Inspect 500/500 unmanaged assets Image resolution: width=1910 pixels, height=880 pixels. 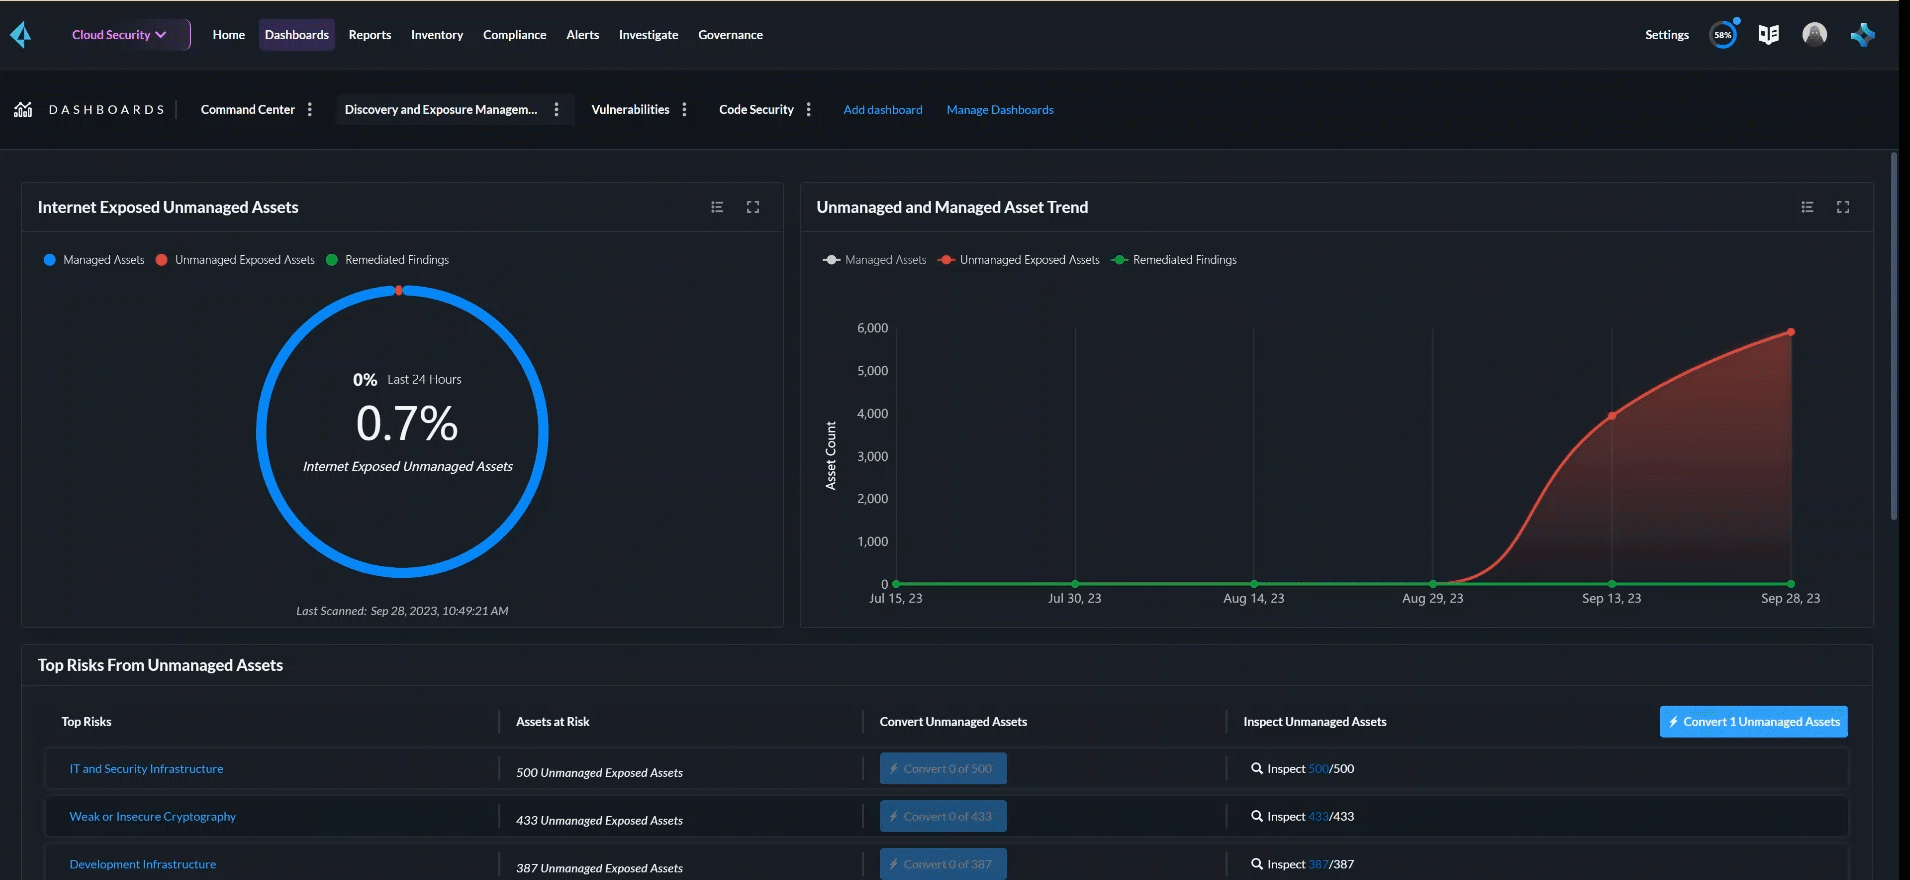point(1302,769)
